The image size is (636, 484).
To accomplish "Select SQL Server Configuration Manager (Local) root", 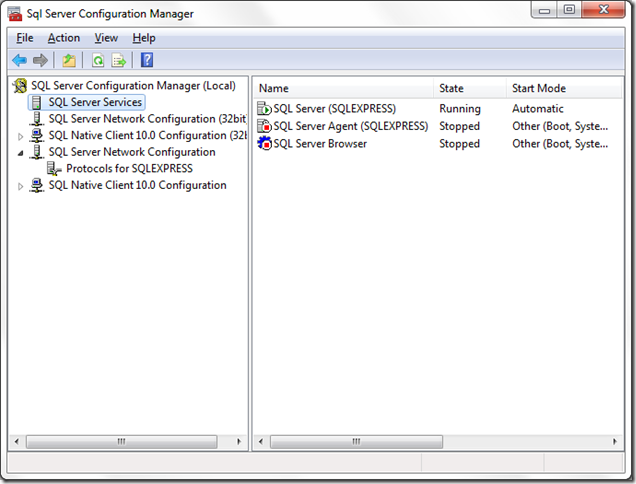I will coord(133,86).
